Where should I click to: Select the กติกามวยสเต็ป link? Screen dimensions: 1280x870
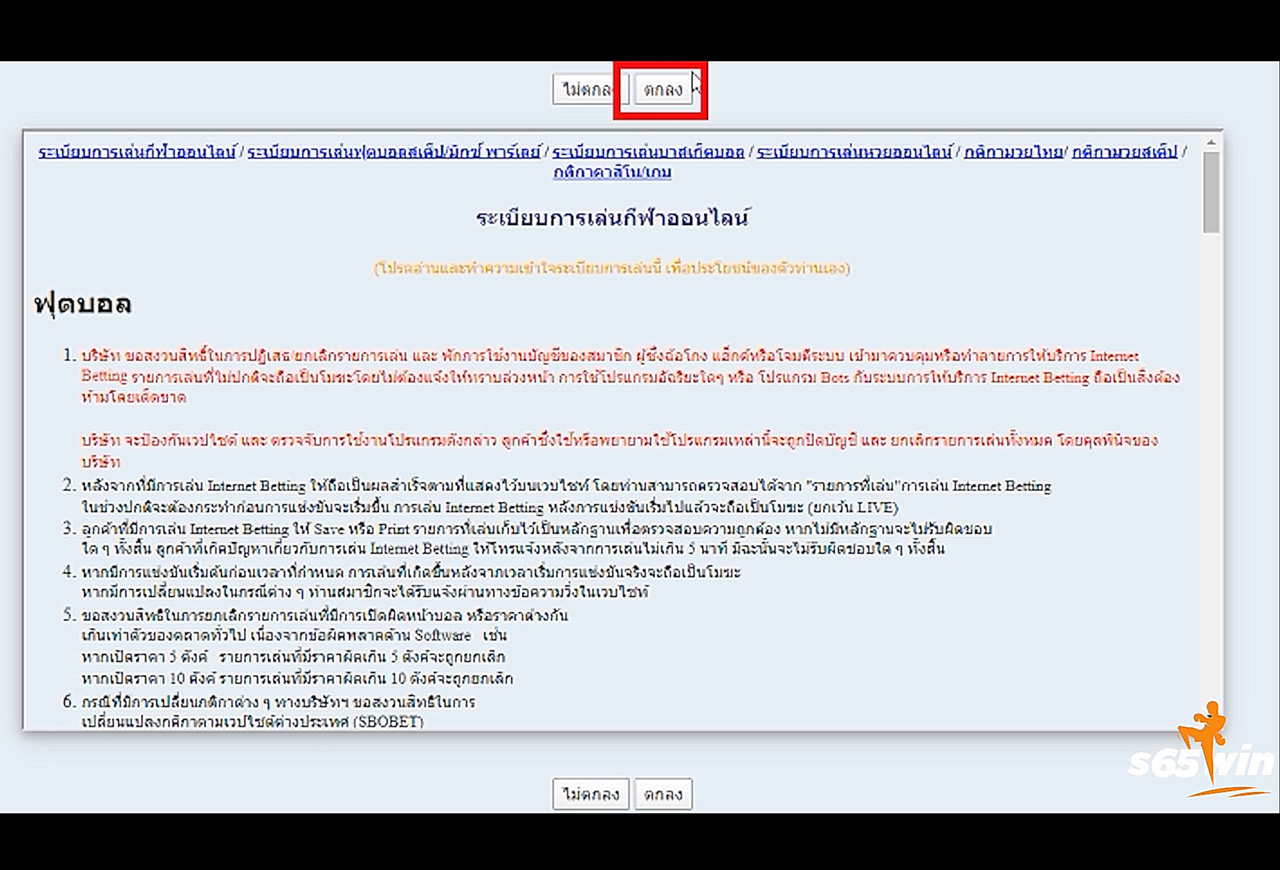click(1124, 152)
